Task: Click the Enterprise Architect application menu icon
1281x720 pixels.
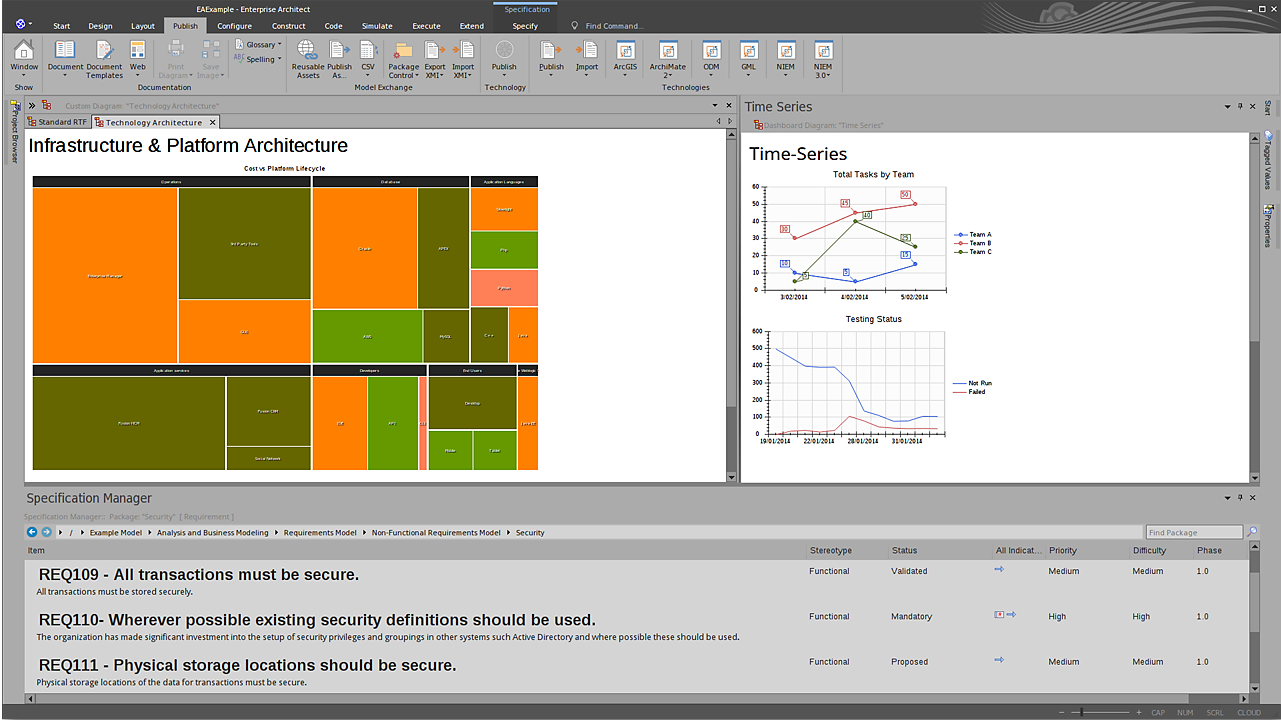Action: (22, 23)
